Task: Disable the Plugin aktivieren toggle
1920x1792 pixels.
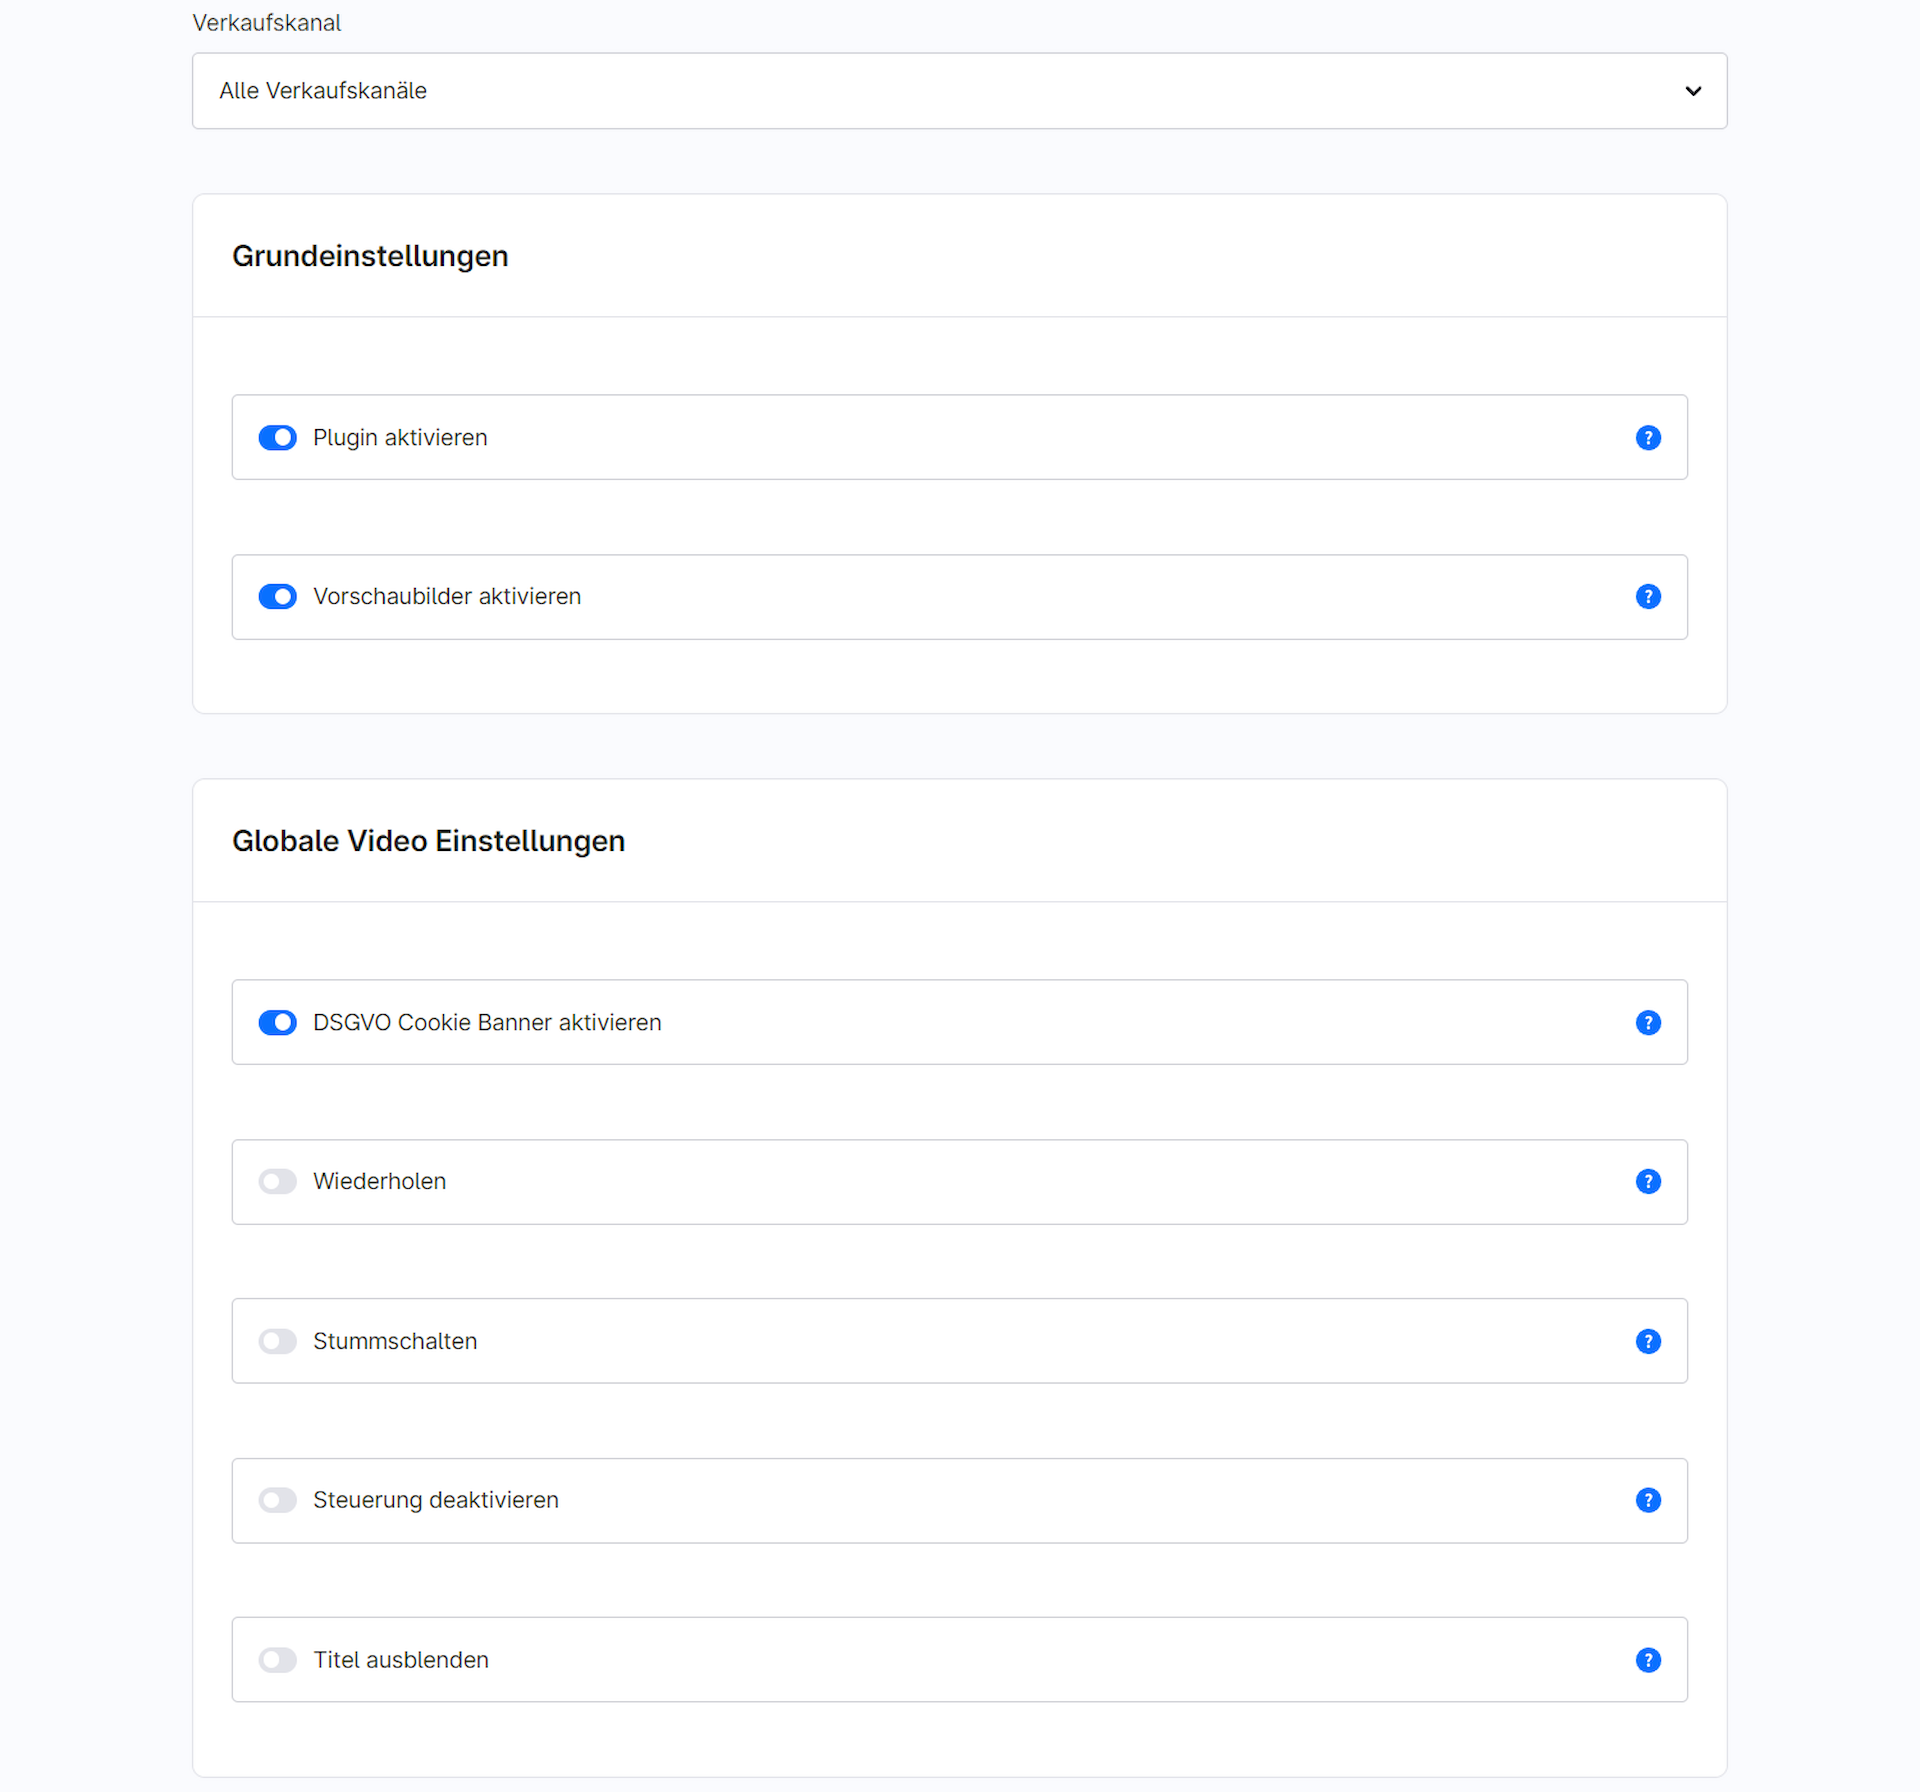Action: click(x=277, y=438)
